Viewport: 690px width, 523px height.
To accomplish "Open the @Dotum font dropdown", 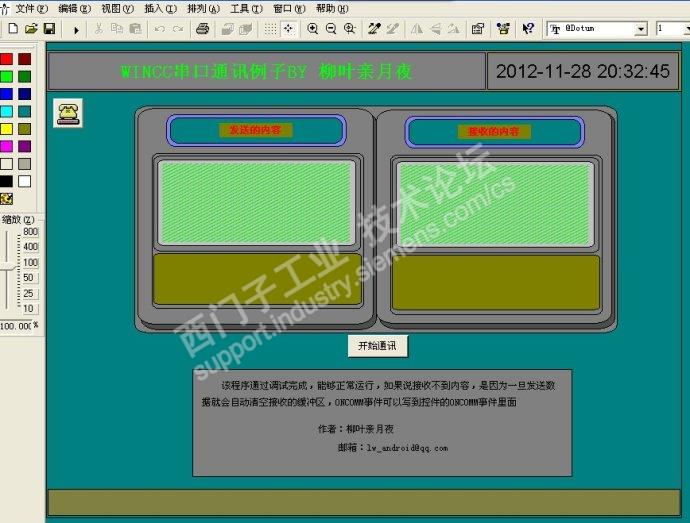I will pyautogui.click(x=641, y=29).
